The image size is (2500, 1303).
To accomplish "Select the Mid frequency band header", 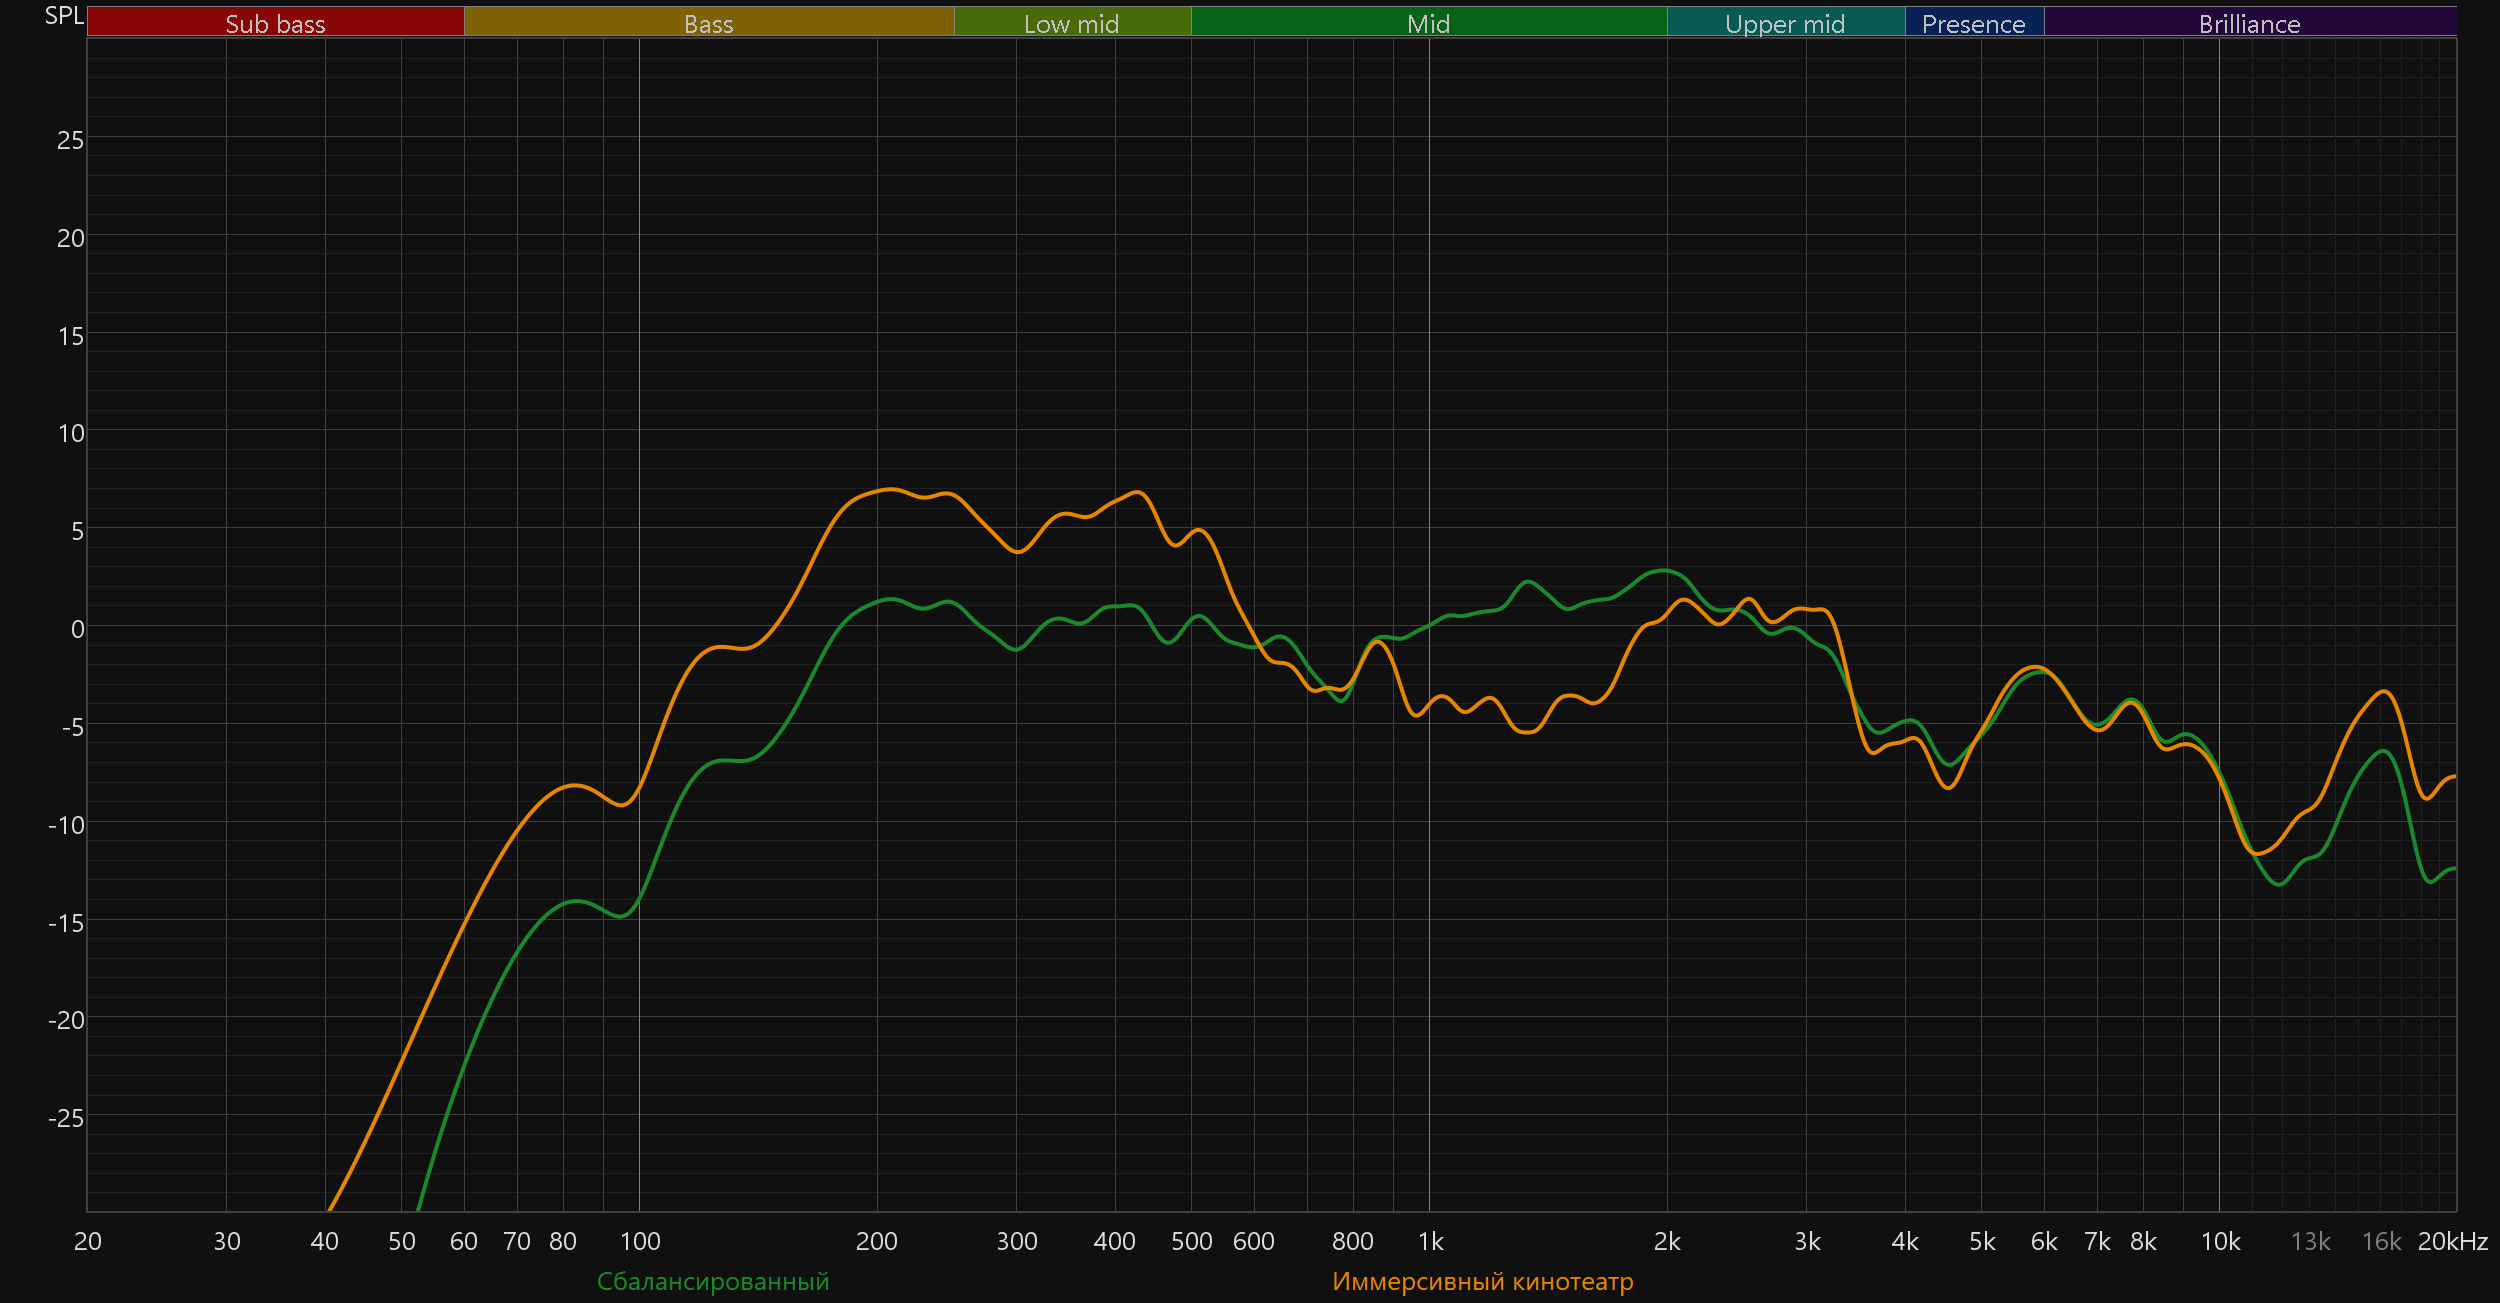I will click(x=1428, y=23).
